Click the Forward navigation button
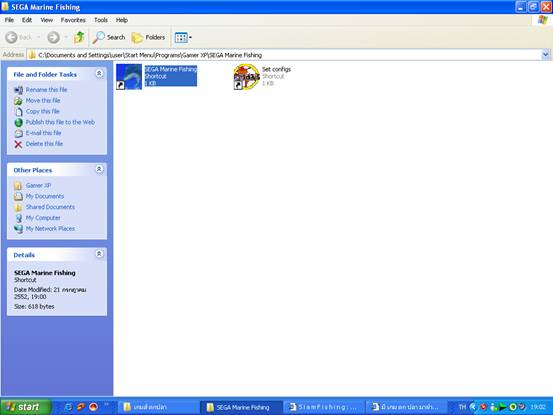553x415 pixels. 54,37
